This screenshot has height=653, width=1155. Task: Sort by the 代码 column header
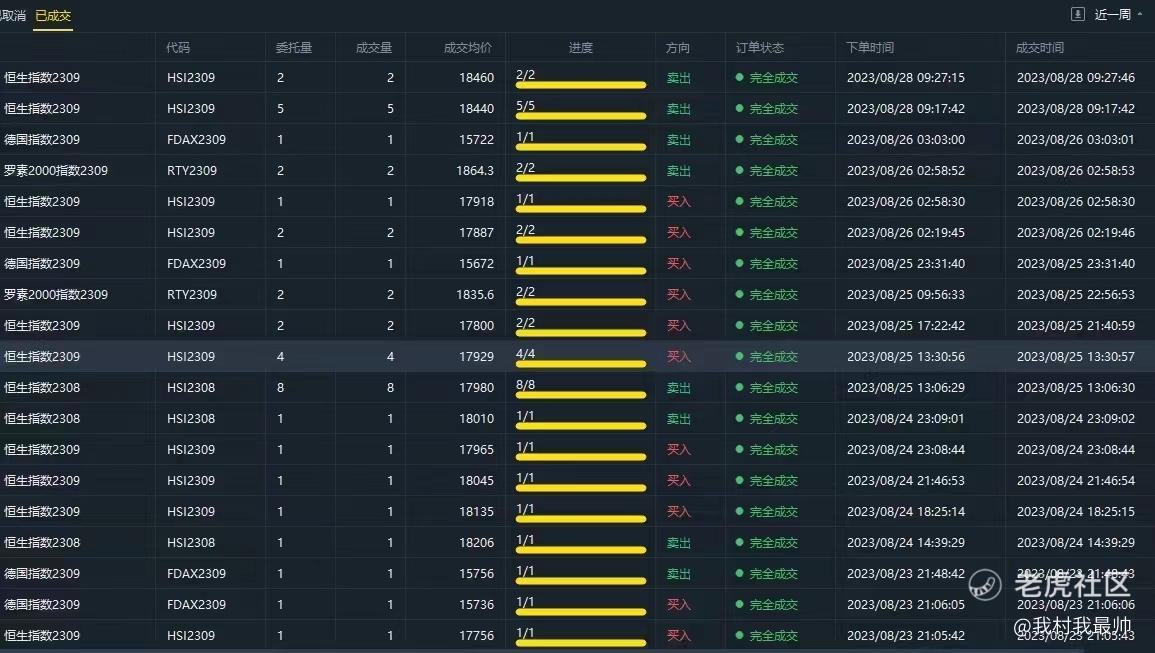[178, 47]
